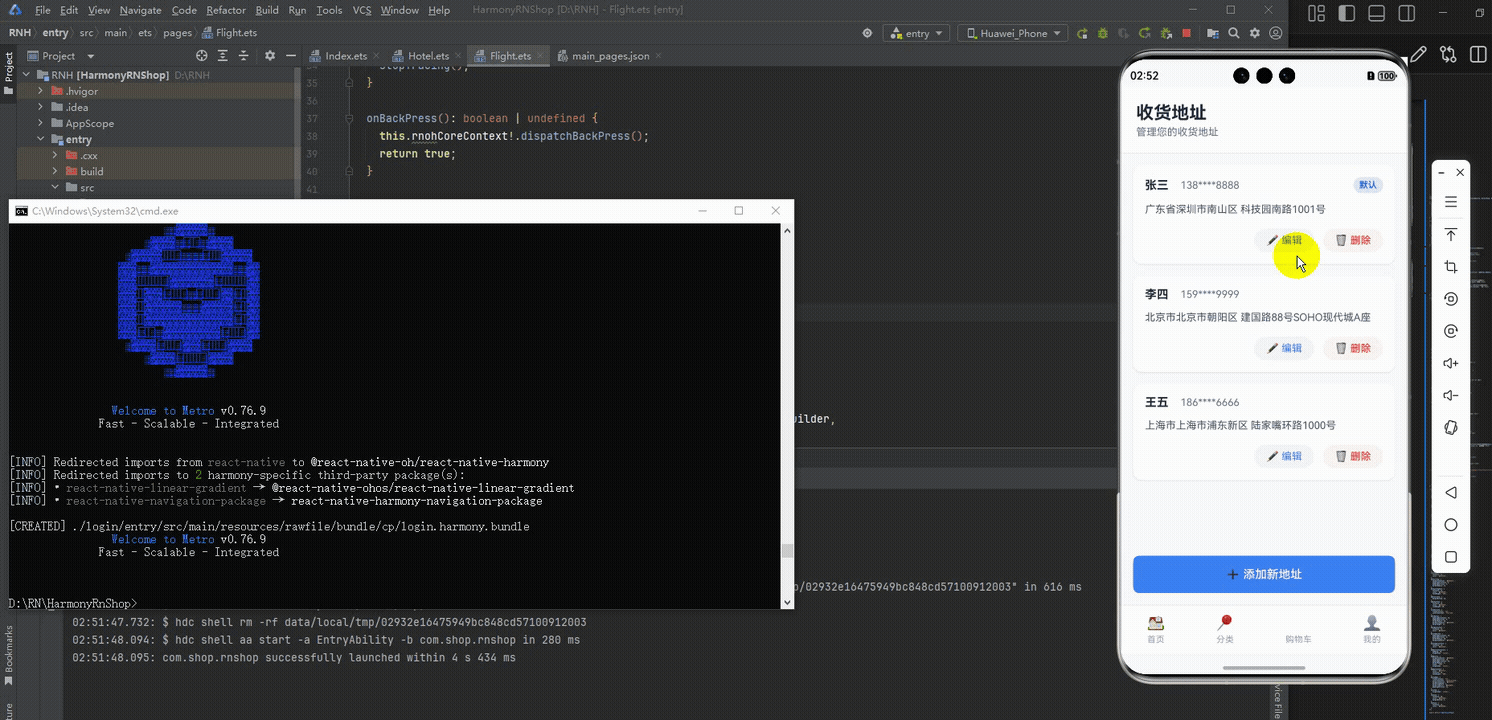This screenshot has height=720, width=1492.
Task: Open 首页 tab in phone bottom bar
Action: tap(1155, 629)
